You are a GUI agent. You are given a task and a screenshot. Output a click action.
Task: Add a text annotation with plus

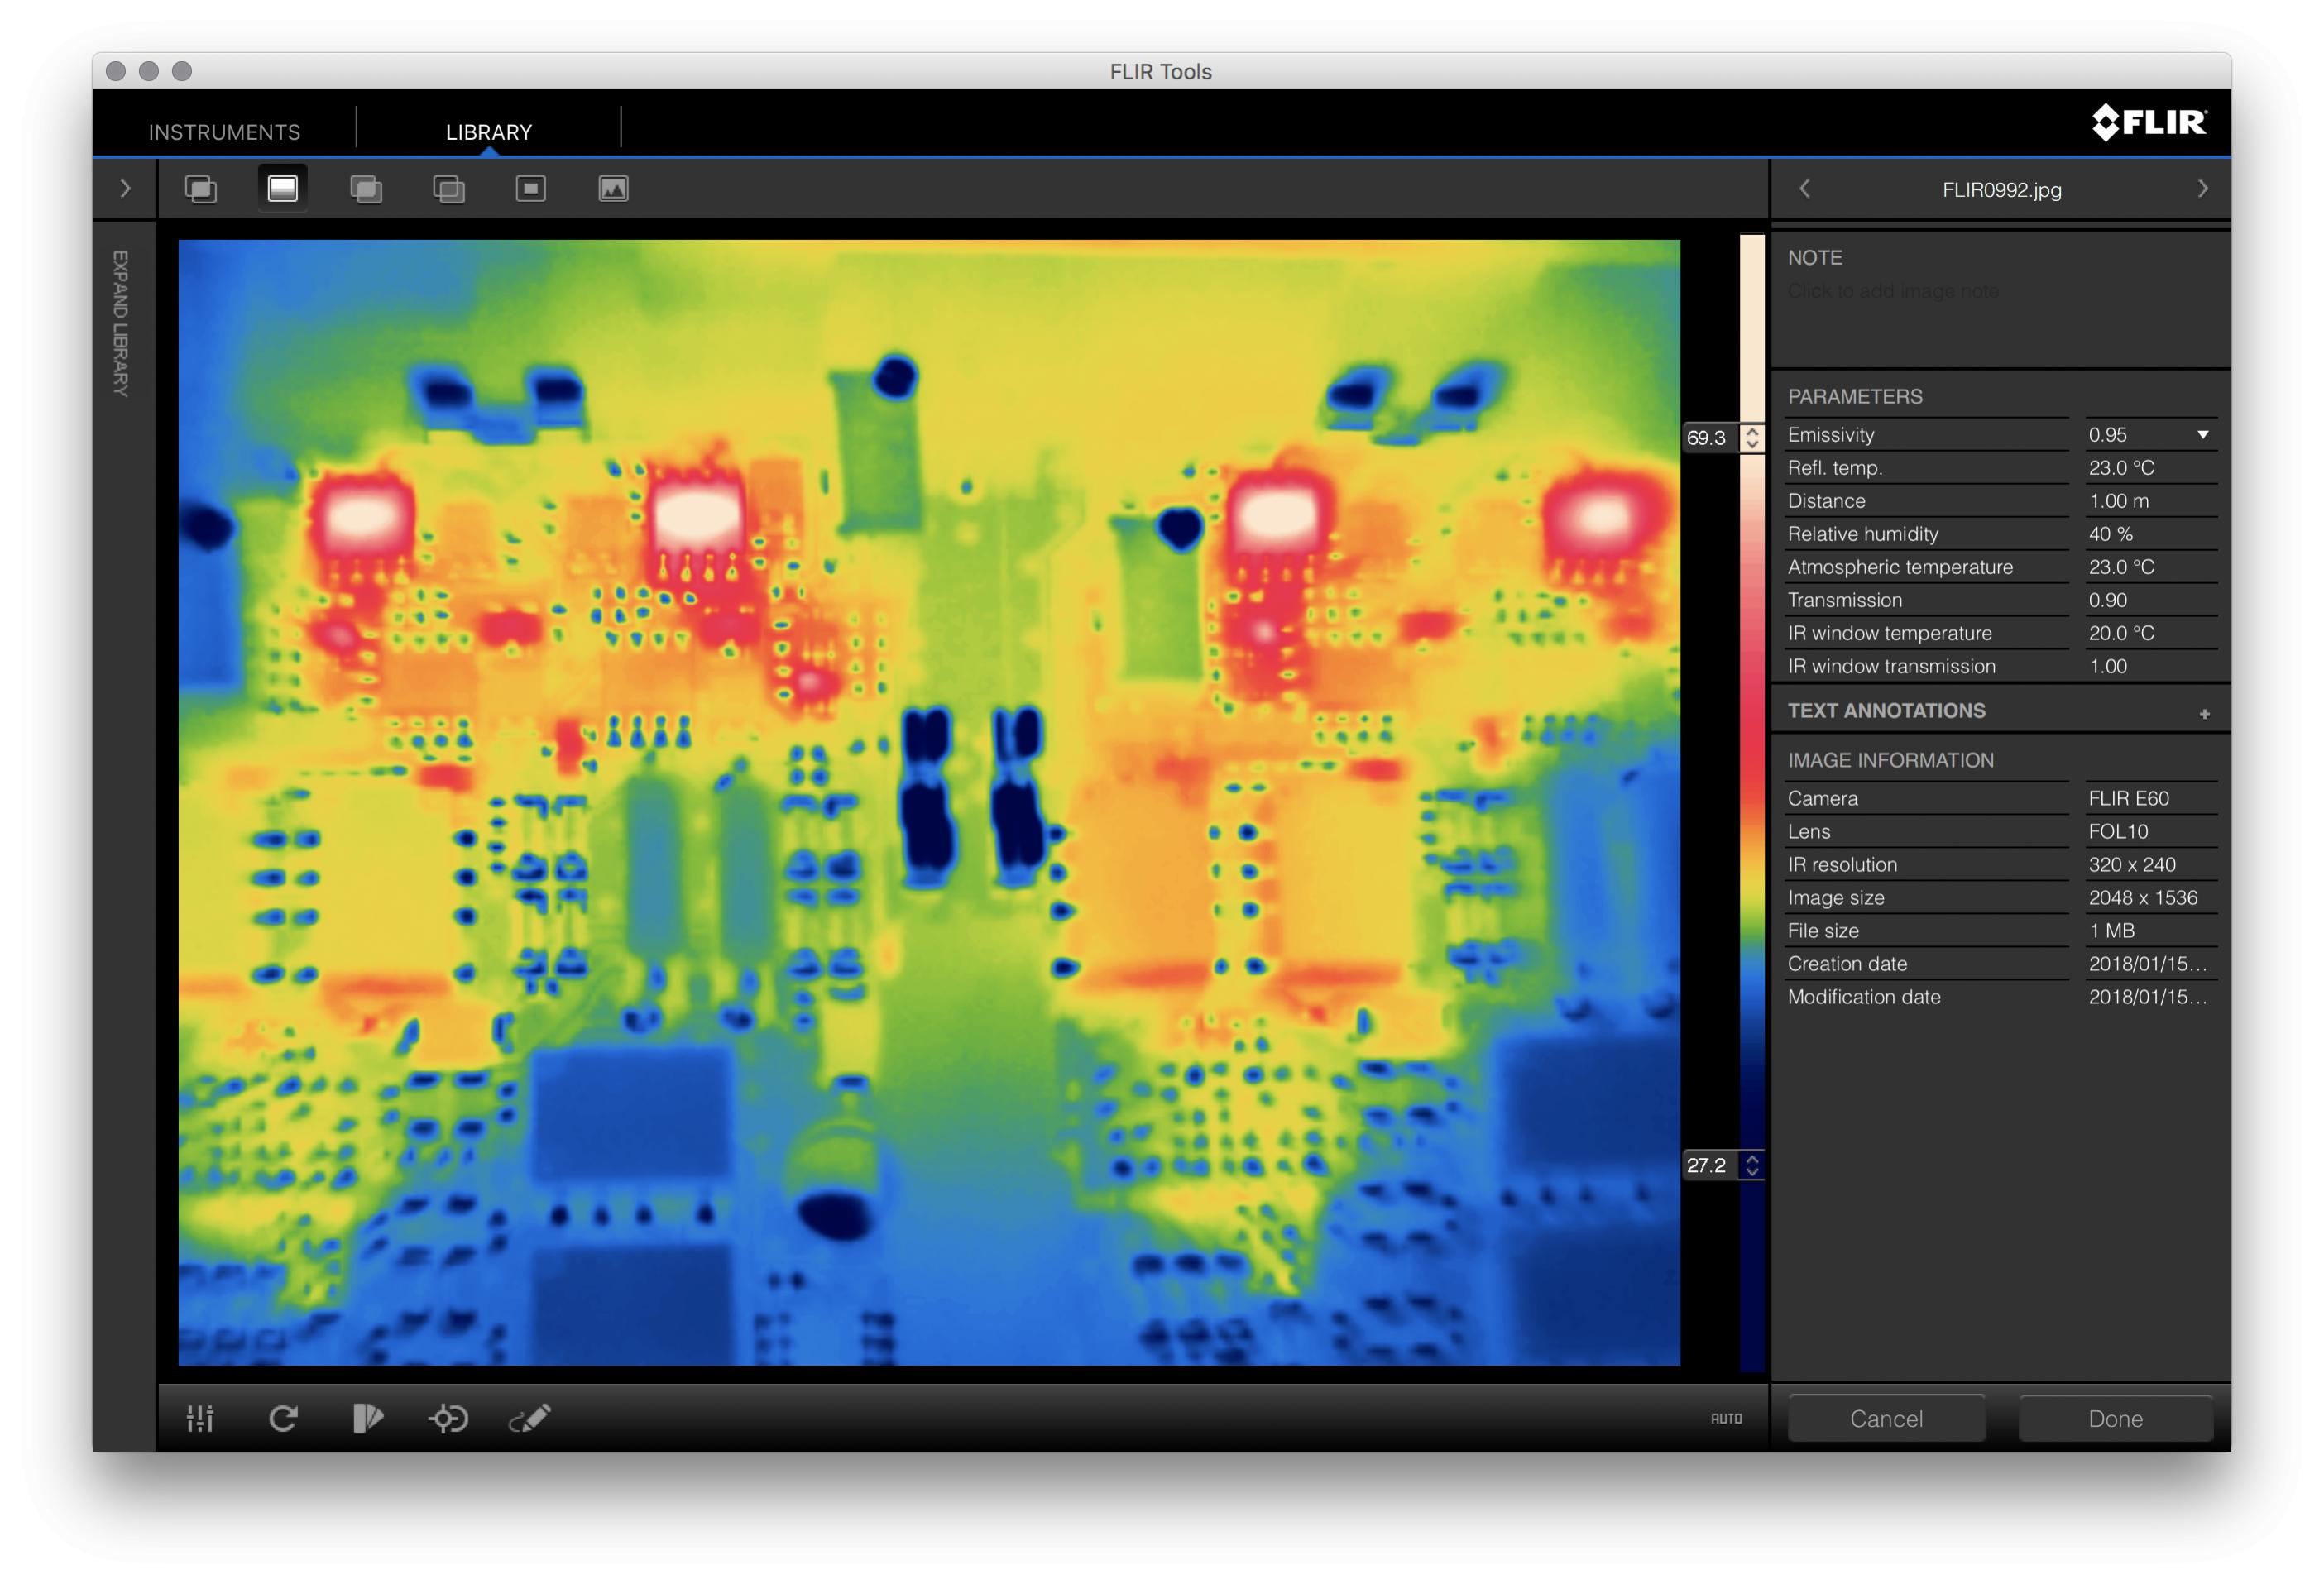(2204, 714)
